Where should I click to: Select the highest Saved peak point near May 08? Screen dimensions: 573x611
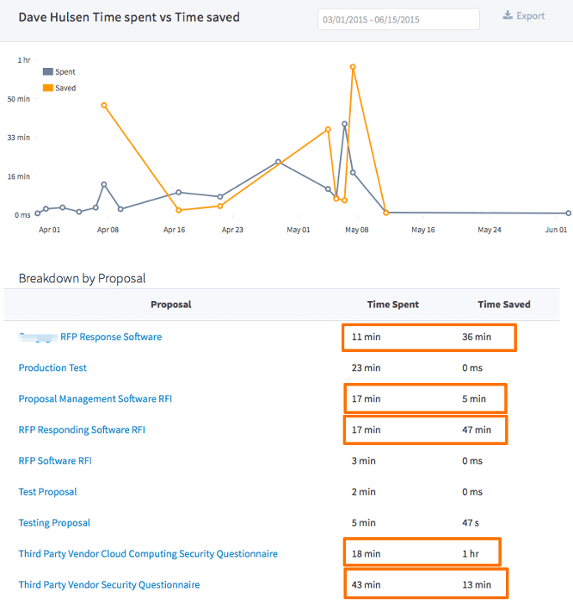pyautogui.click(x=353, y=67)
